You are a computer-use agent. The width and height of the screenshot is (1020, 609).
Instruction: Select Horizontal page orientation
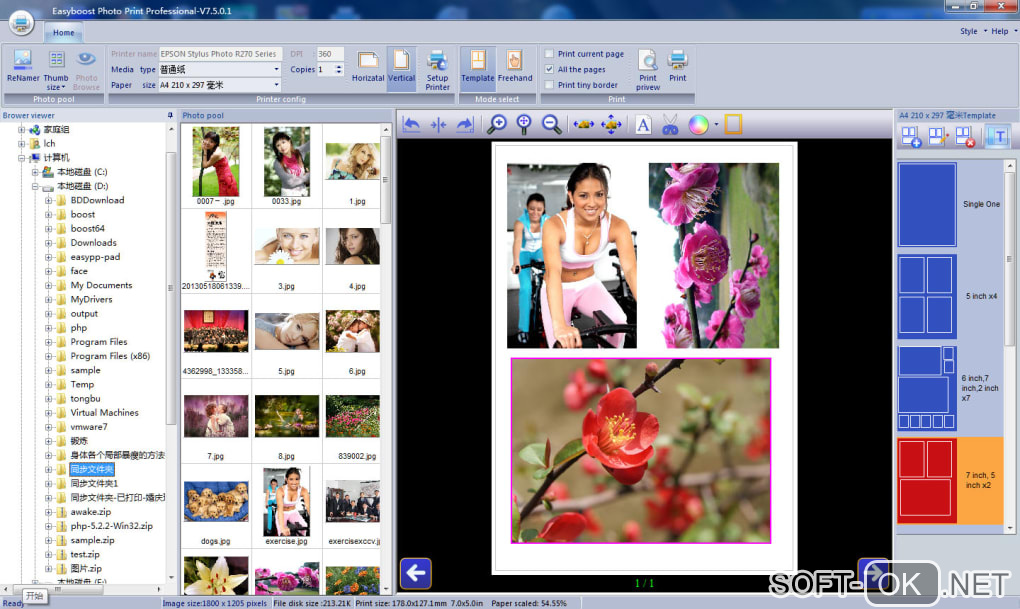pos(368,66)
